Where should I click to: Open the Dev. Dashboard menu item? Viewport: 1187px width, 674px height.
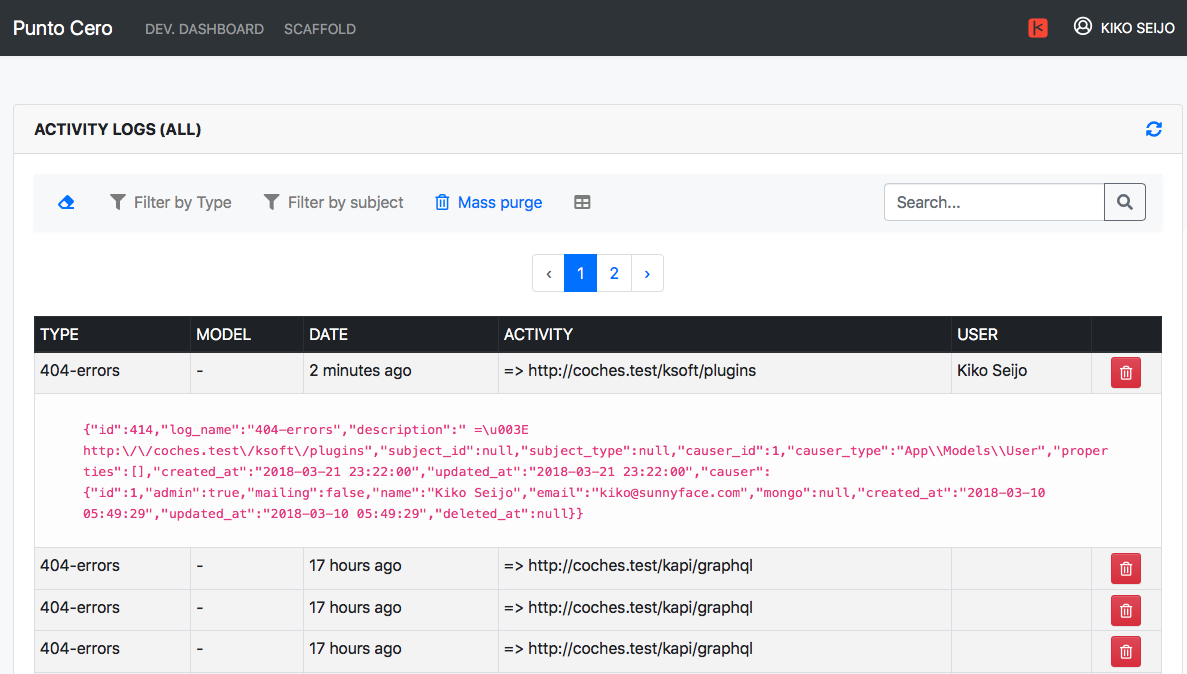pos(204,29)
